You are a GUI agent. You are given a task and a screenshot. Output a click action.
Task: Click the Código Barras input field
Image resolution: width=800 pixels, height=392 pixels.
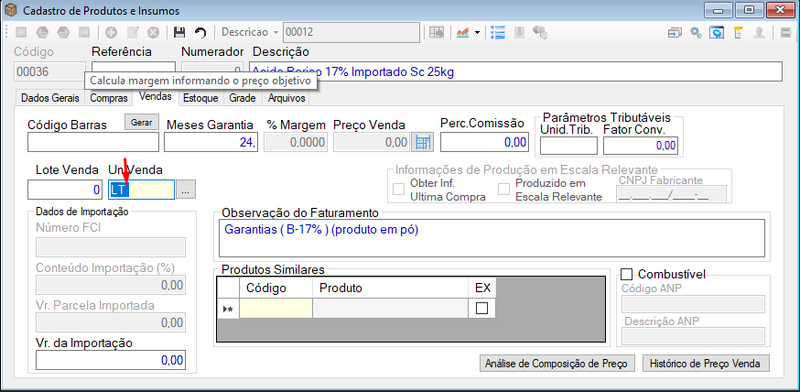(x=93, y=142)
